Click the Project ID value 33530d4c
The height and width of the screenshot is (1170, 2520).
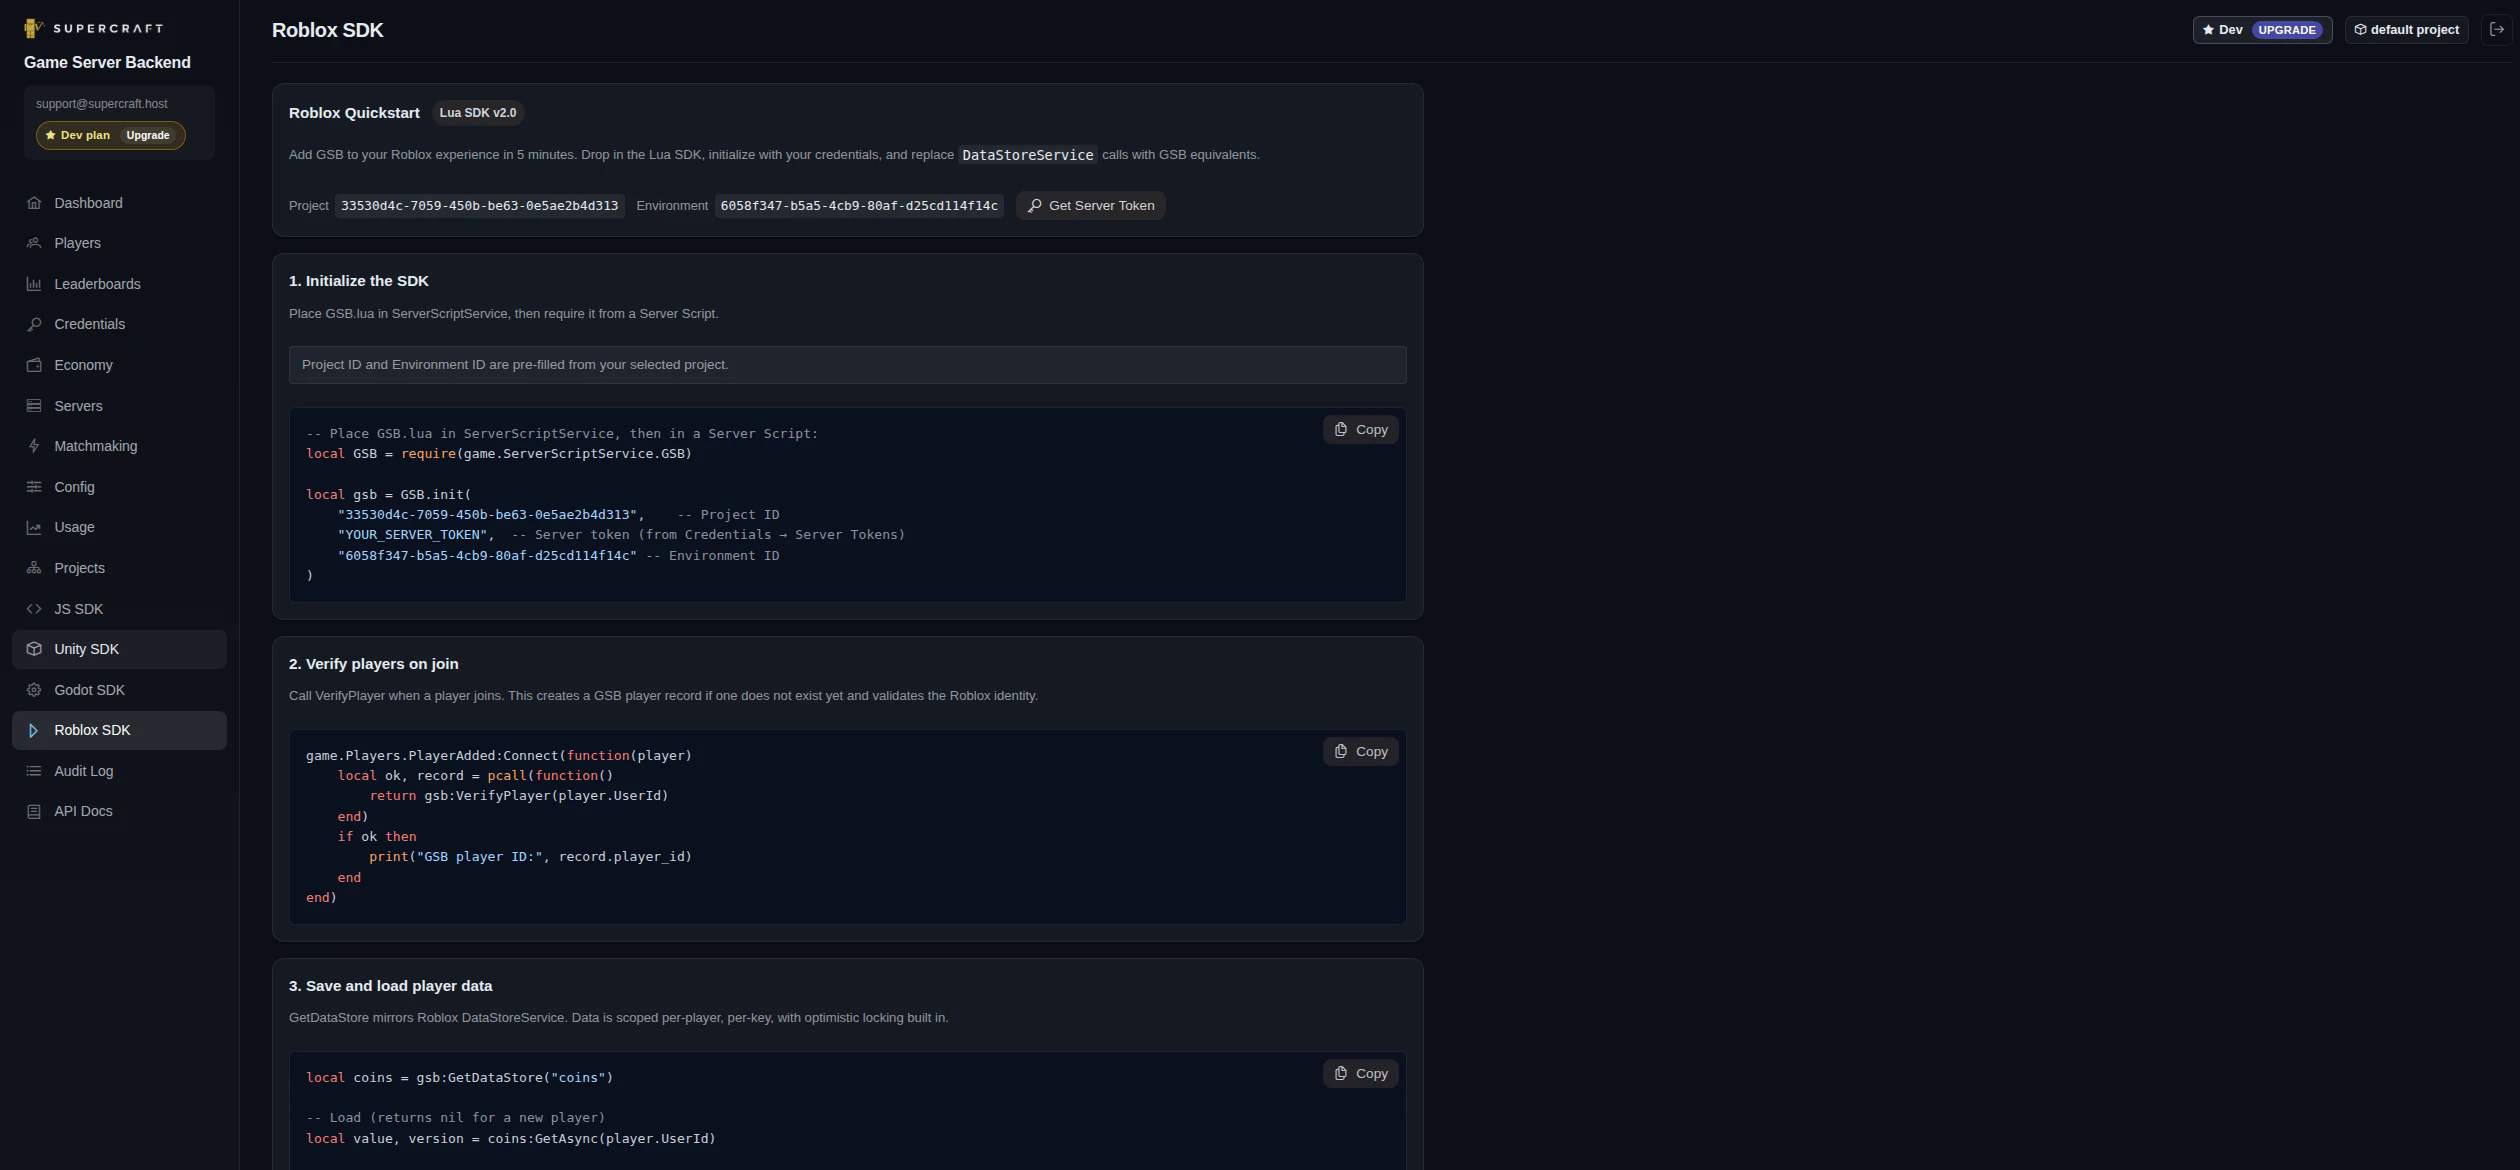(479, 206)
